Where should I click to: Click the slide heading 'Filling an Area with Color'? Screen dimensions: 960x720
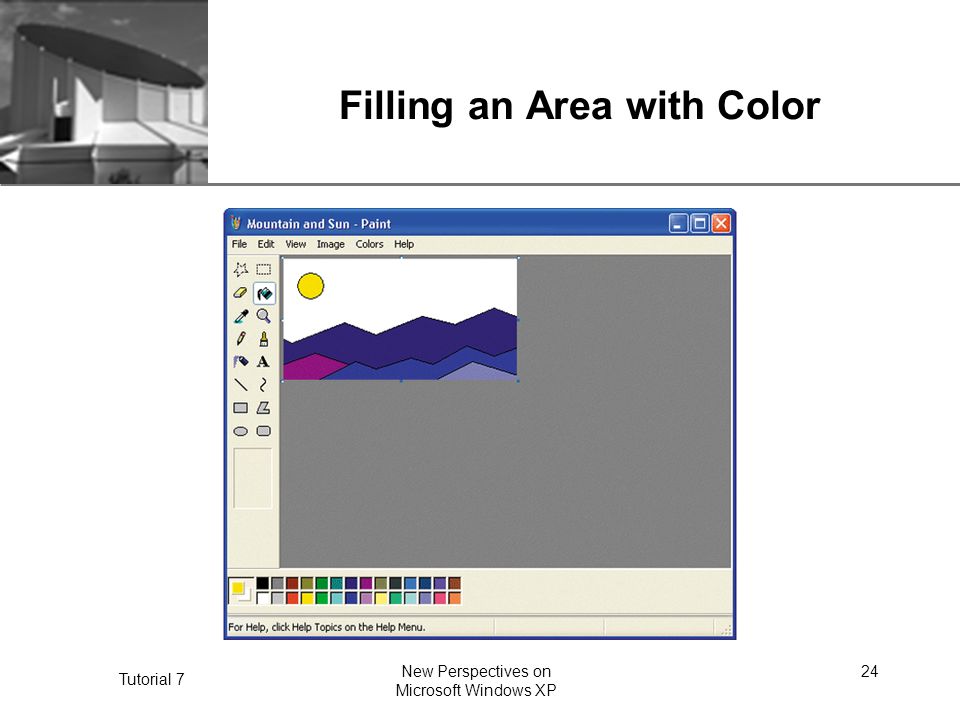tap(579, 106)
